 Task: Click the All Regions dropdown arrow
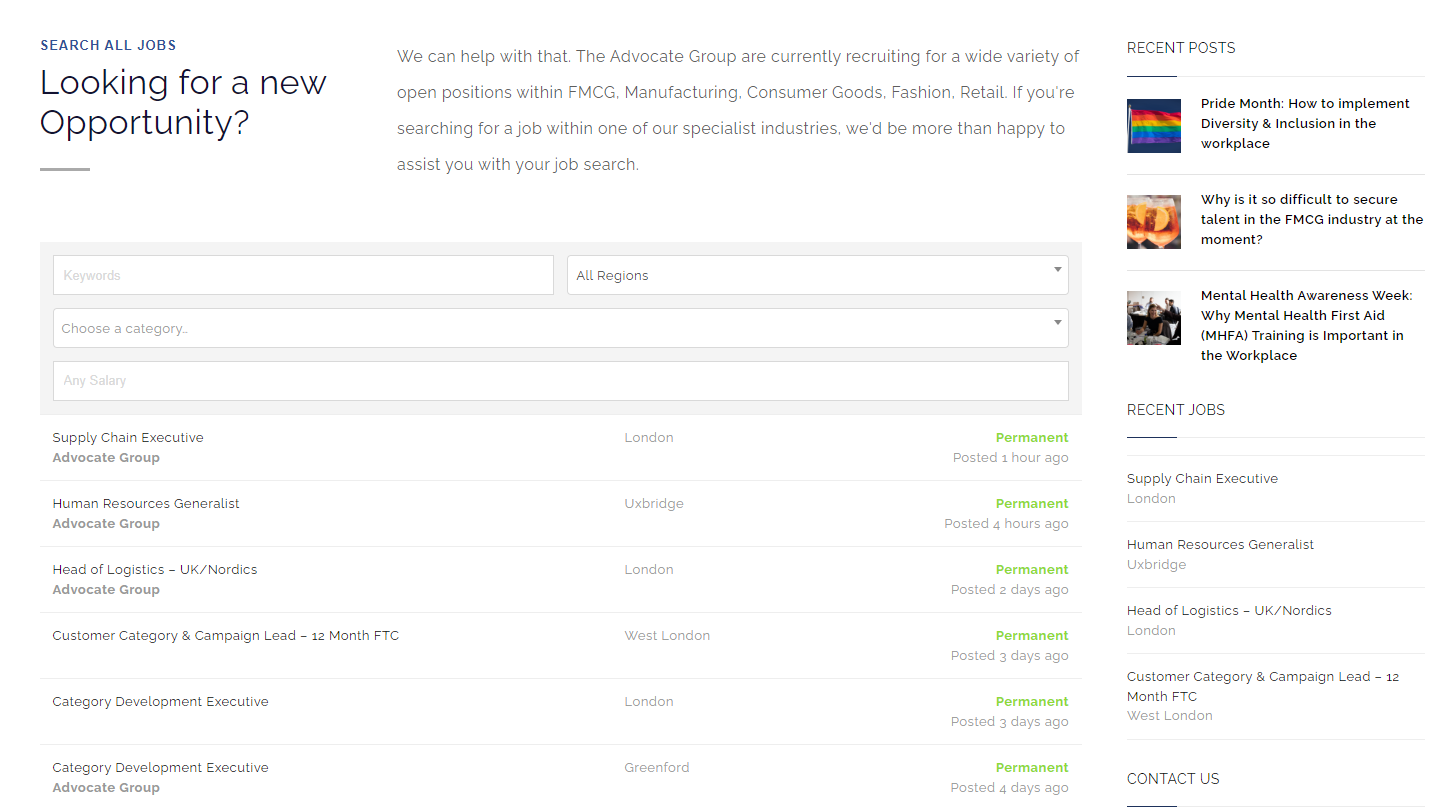click(x=1057, y=270)
